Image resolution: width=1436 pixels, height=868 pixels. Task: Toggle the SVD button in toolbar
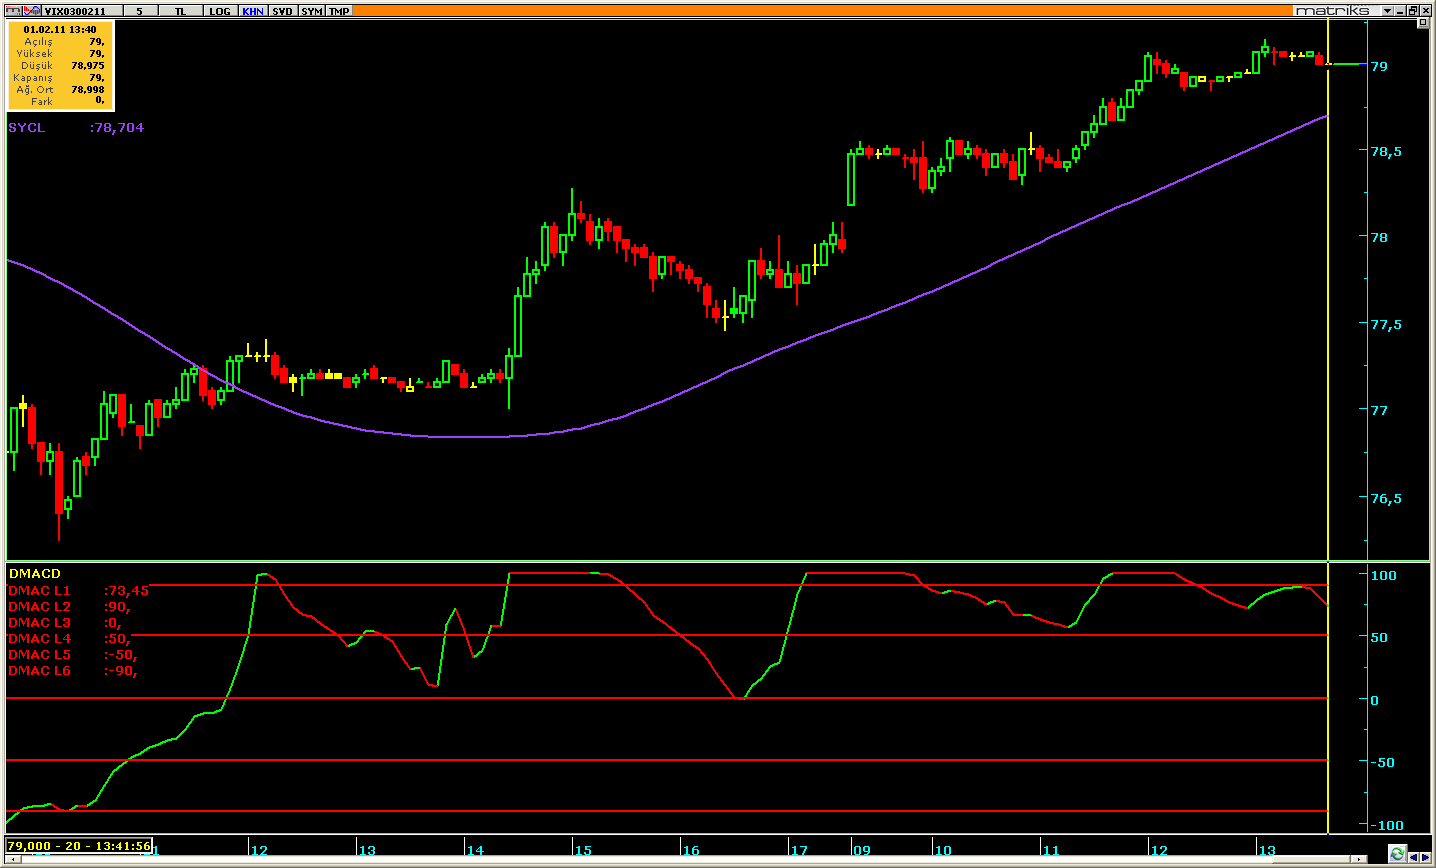point(282,11)
